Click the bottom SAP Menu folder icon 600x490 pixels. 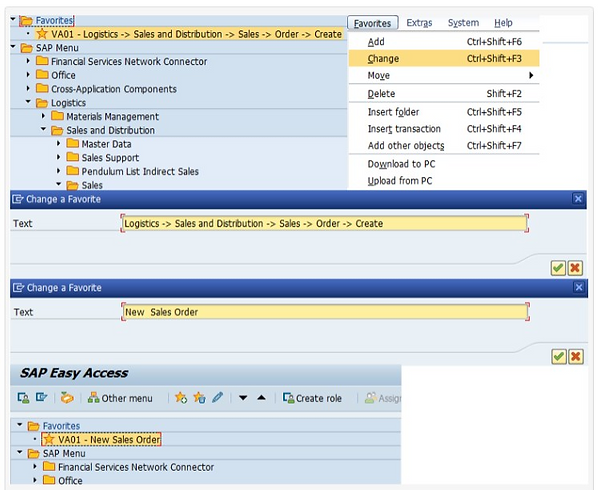(34, 454)
